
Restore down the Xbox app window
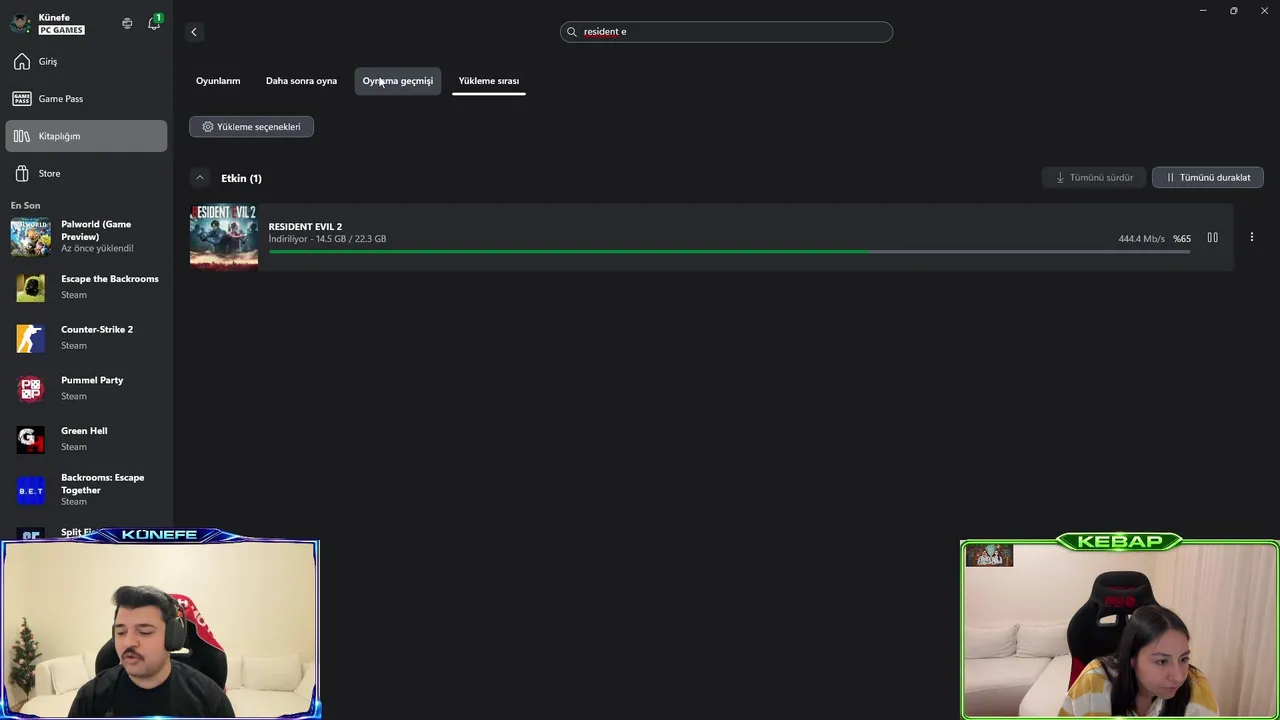1233,10
